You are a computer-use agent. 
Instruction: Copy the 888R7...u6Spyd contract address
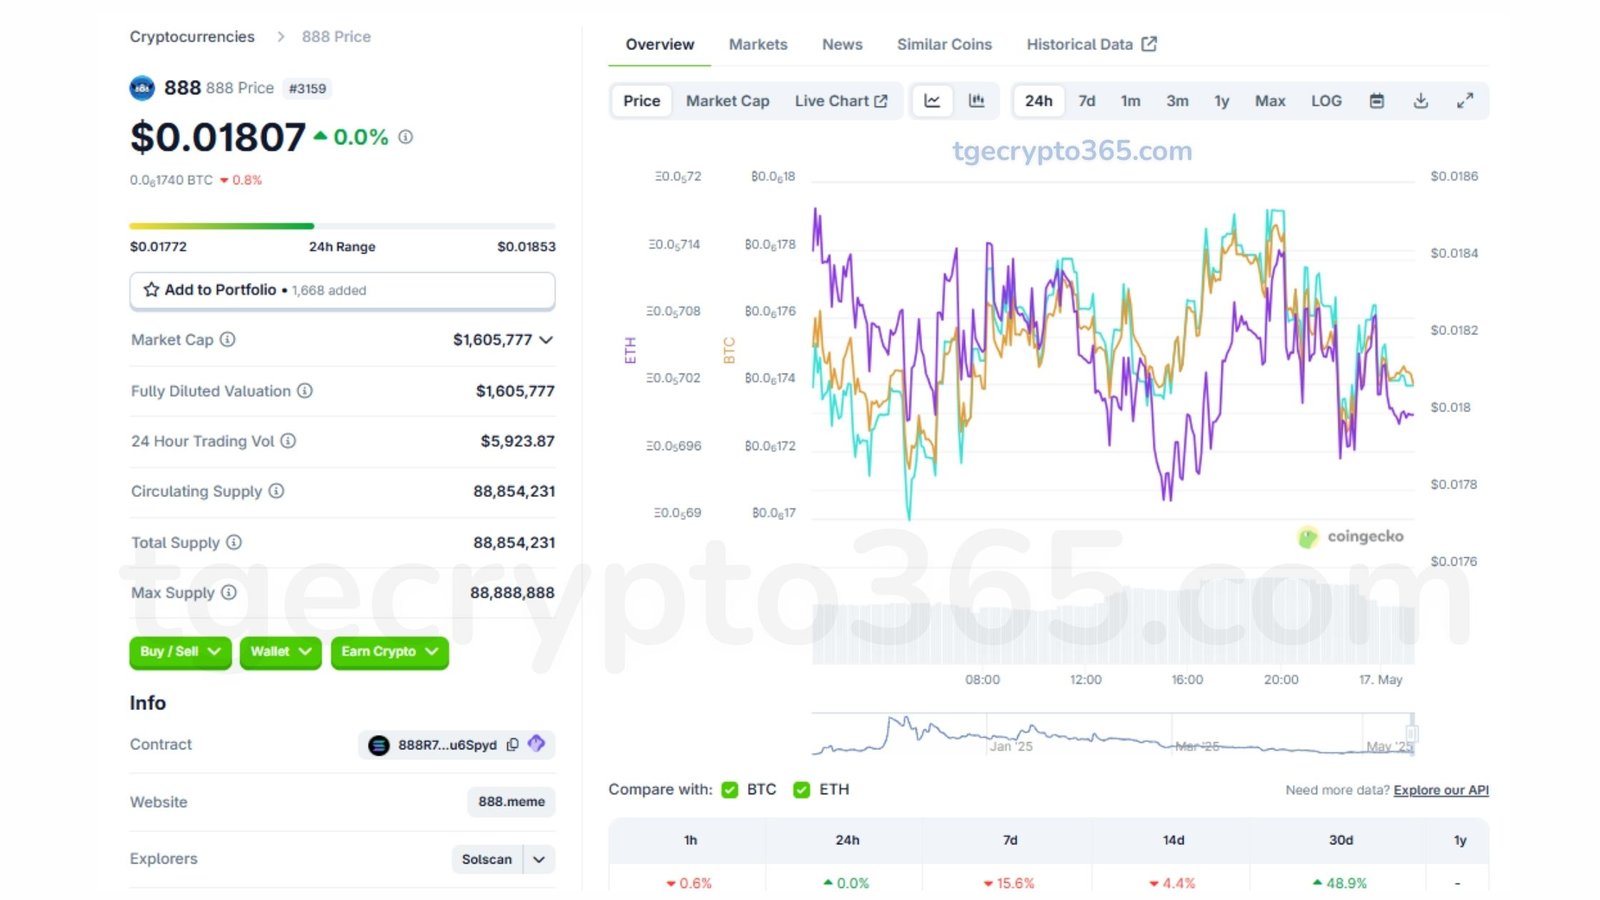(513, 745)
